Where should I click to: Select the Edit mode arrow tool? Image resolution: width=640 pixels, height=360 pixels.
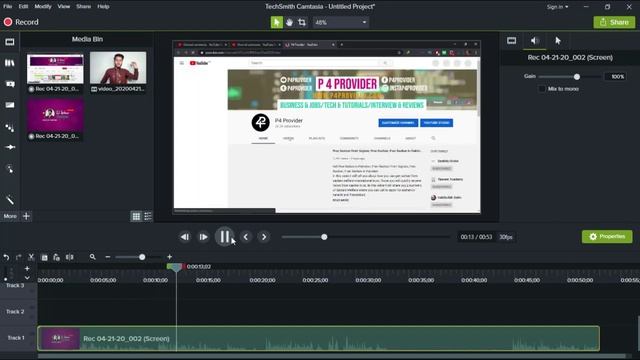277,22
